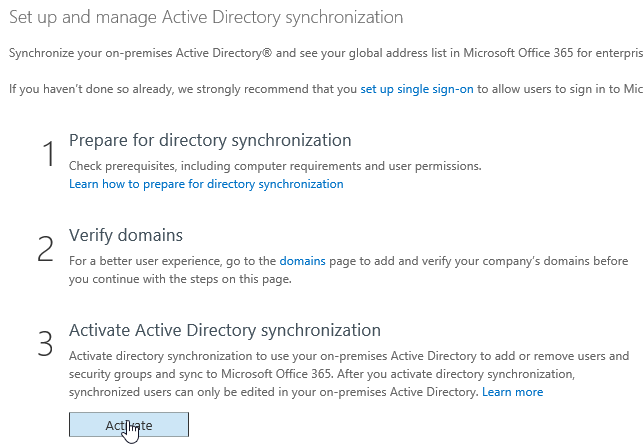Go to the 'domains' page link
The height and width of the screenshot is (444, 644).
pyautogui.click(x=302, y=261)
